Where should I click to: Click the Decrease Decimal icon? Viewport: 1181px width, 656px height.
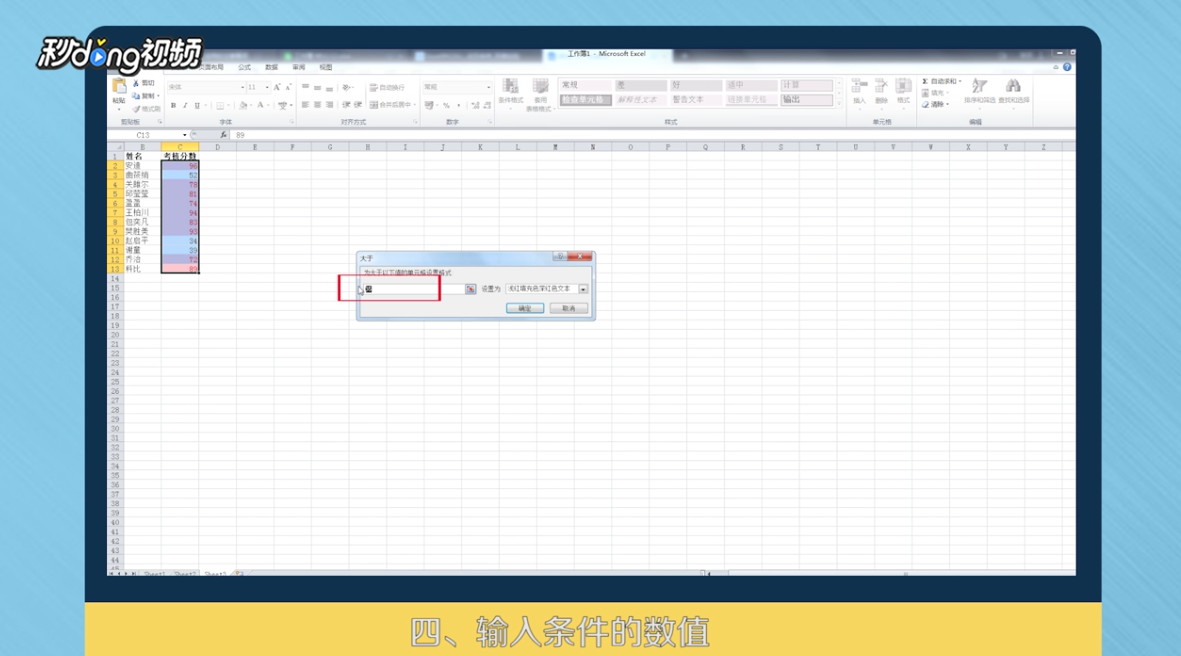(x=487, y=105)
